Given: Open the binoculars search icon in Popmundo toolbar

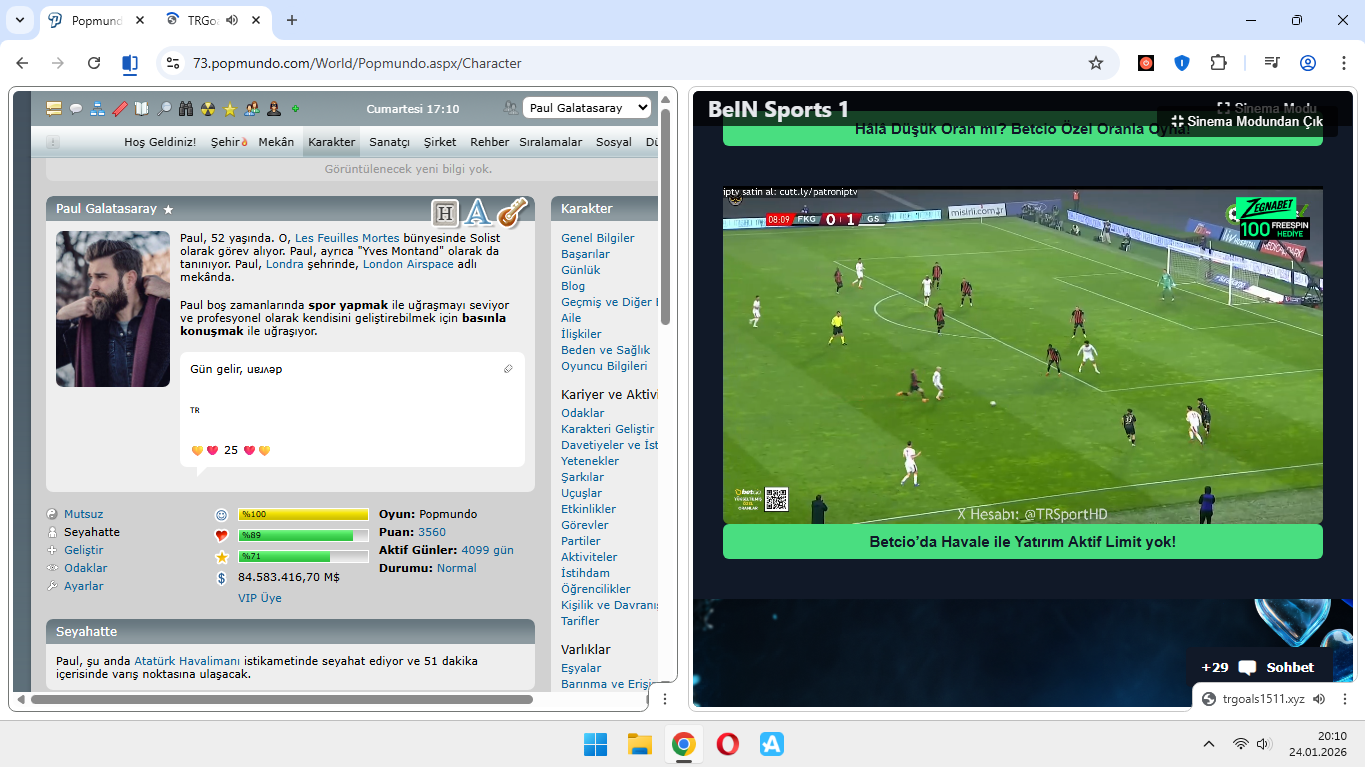Looking at the screenshot, I should click(186, 109).
